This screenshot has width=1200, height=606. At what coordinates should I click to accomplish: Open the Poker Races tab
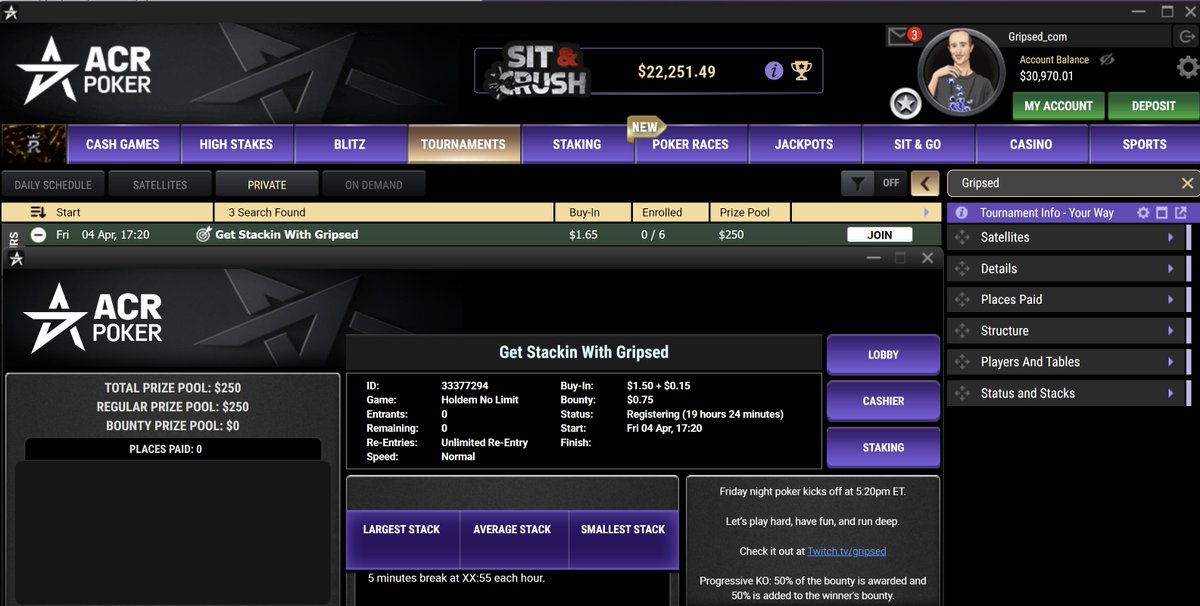[x=690, y=144]
